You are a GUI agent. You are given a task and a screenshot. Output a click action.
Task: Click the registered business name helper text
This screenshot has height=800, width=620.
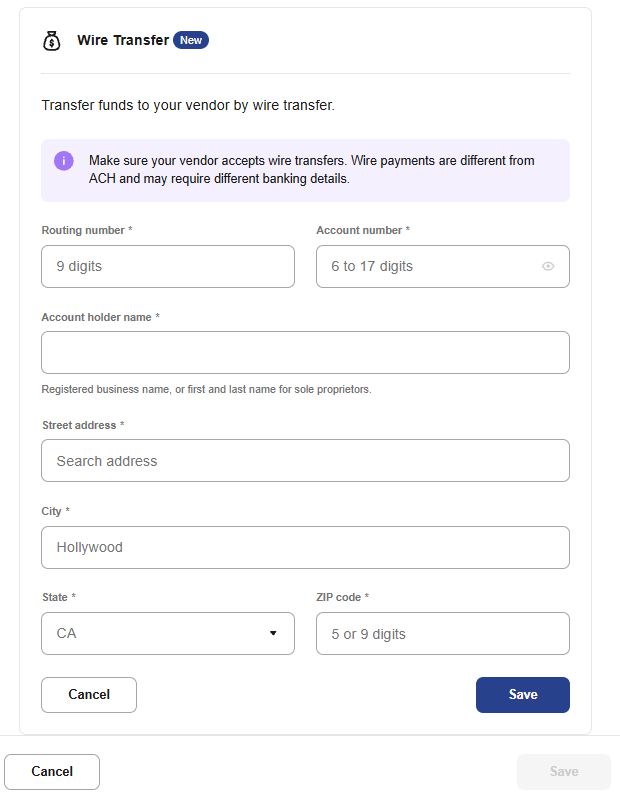(x=206, y=389)
